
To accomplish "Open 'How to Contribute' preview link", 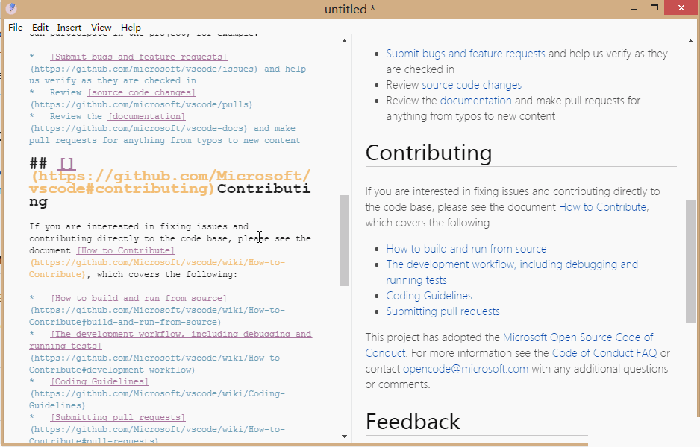I will pos(603,207).
